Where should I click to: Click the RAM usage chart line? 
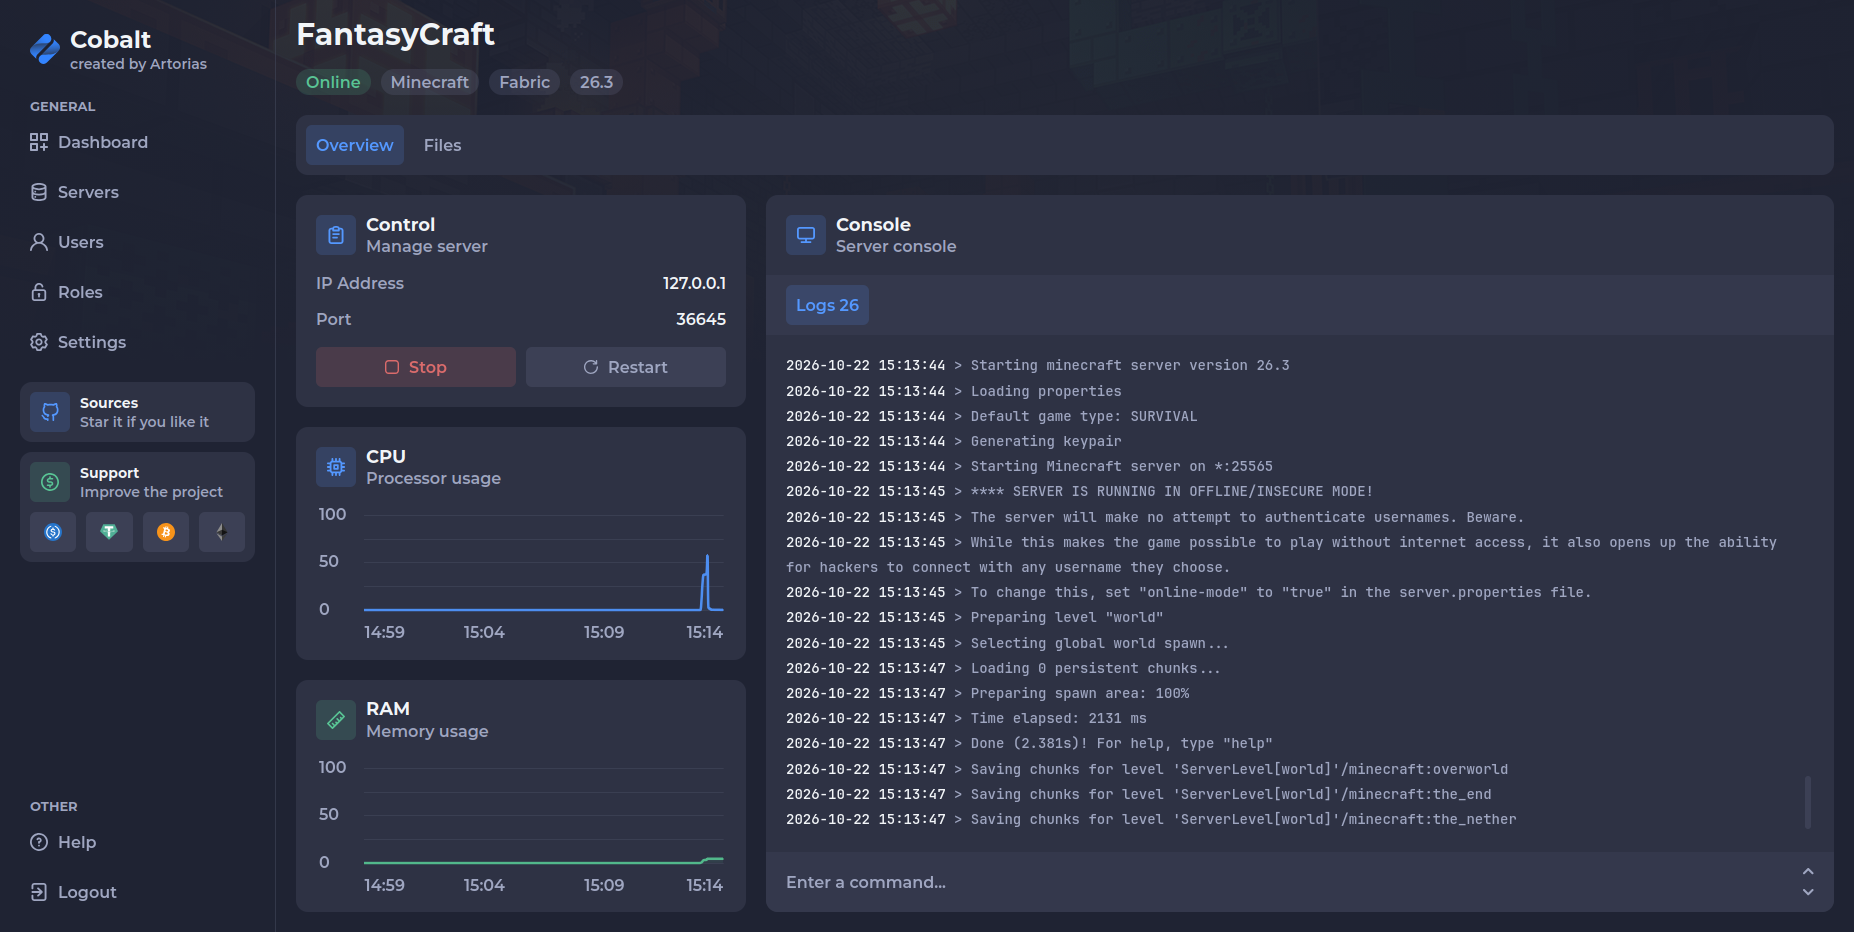(x=544, y=861)
